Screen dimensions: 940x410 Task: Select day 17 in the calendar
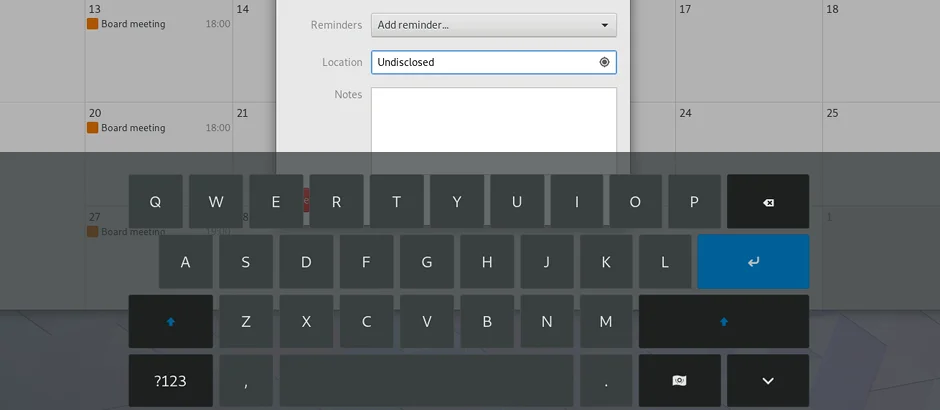point(747,40)
